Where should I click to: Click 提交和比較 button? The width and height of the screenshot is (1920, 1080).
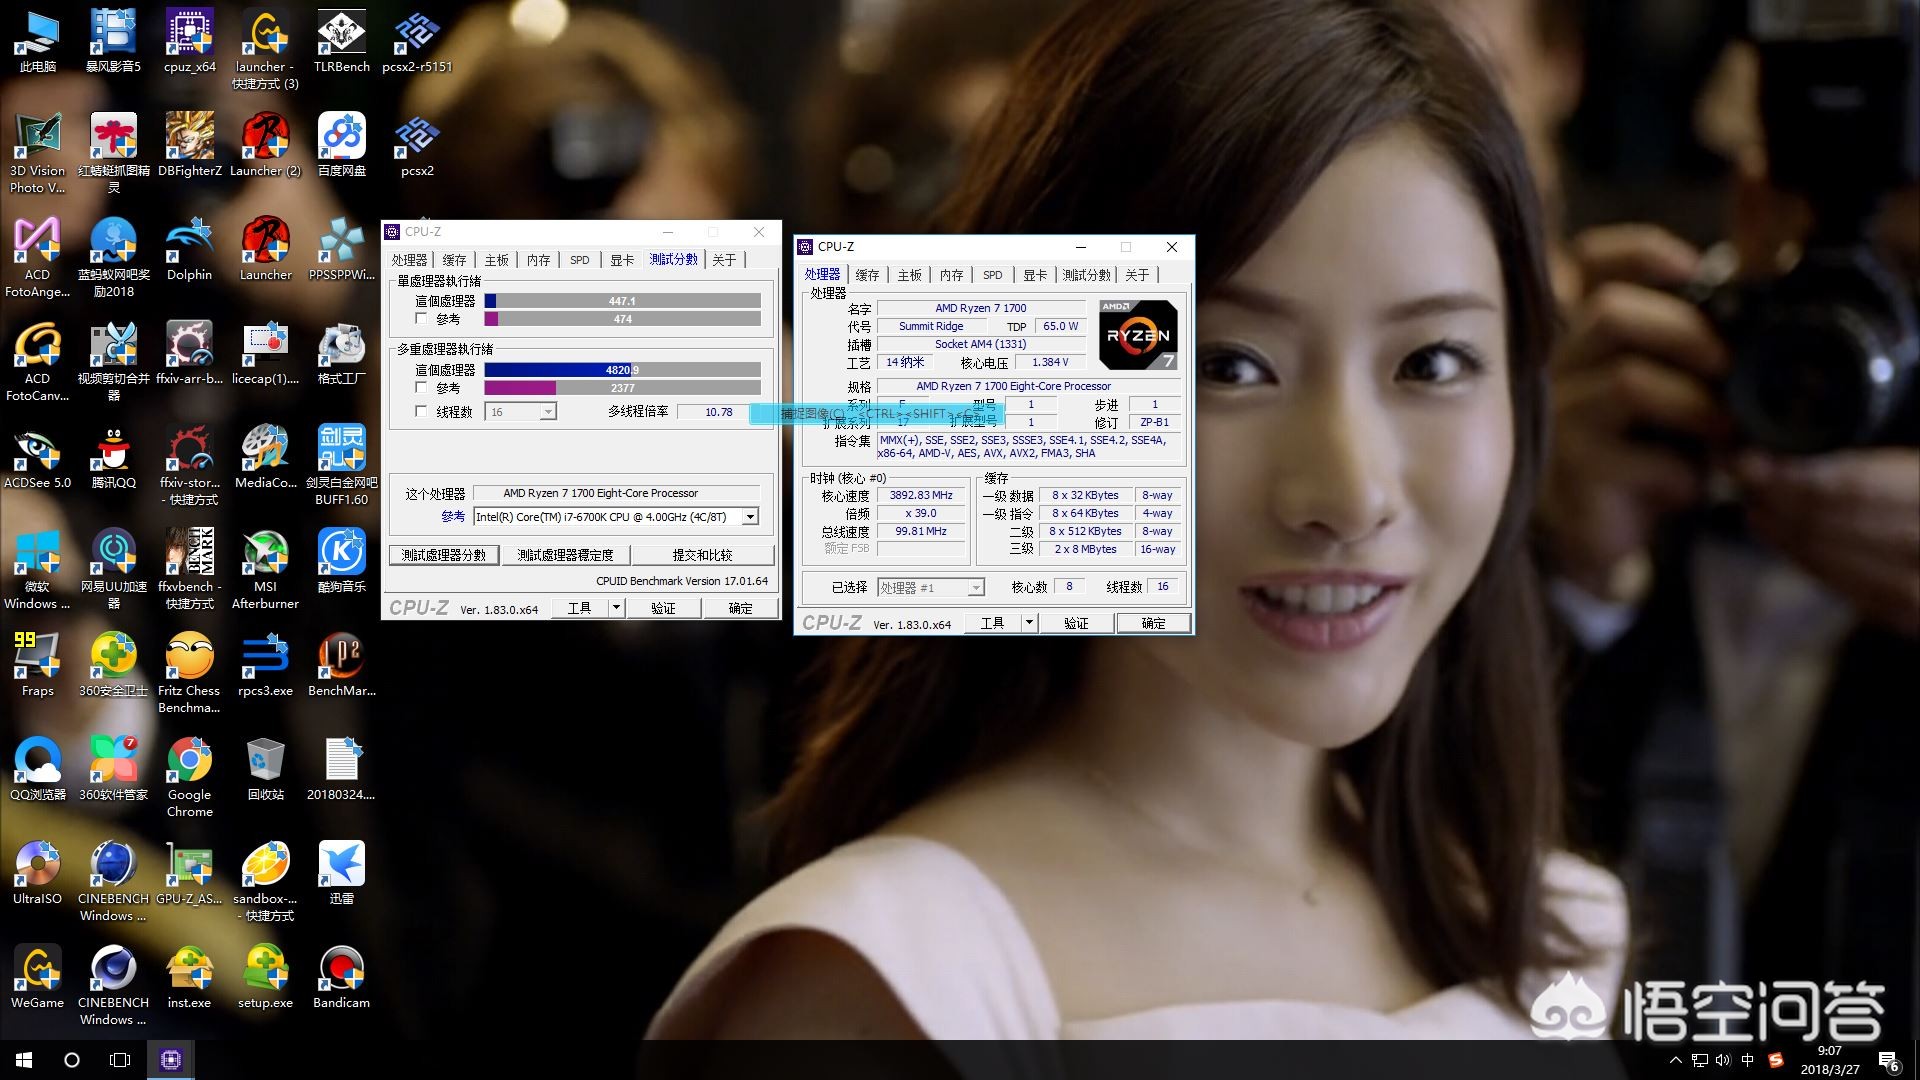point(702,555)
